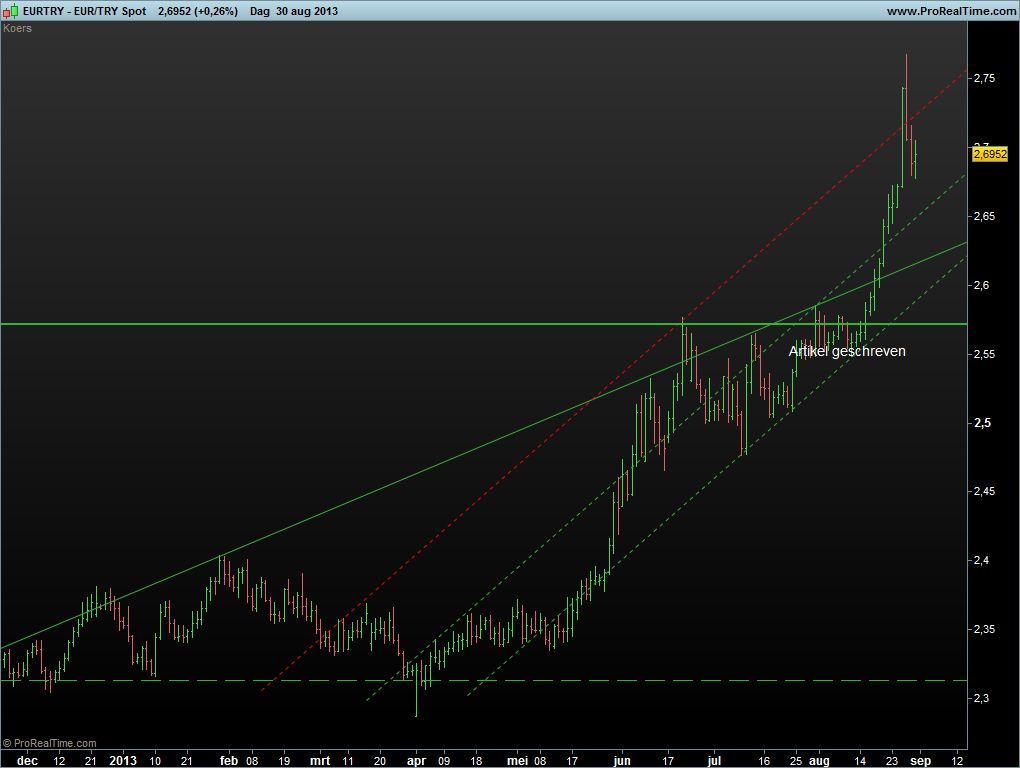Select the Koers panel label
The image size is (1020, 768).
18,28
